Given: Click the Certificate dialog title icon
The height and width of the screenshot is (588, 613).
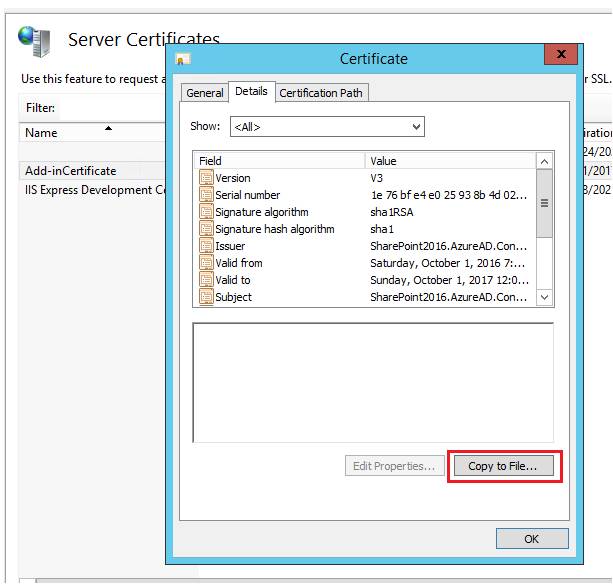Looking at the screenshot, I should 183,59.
